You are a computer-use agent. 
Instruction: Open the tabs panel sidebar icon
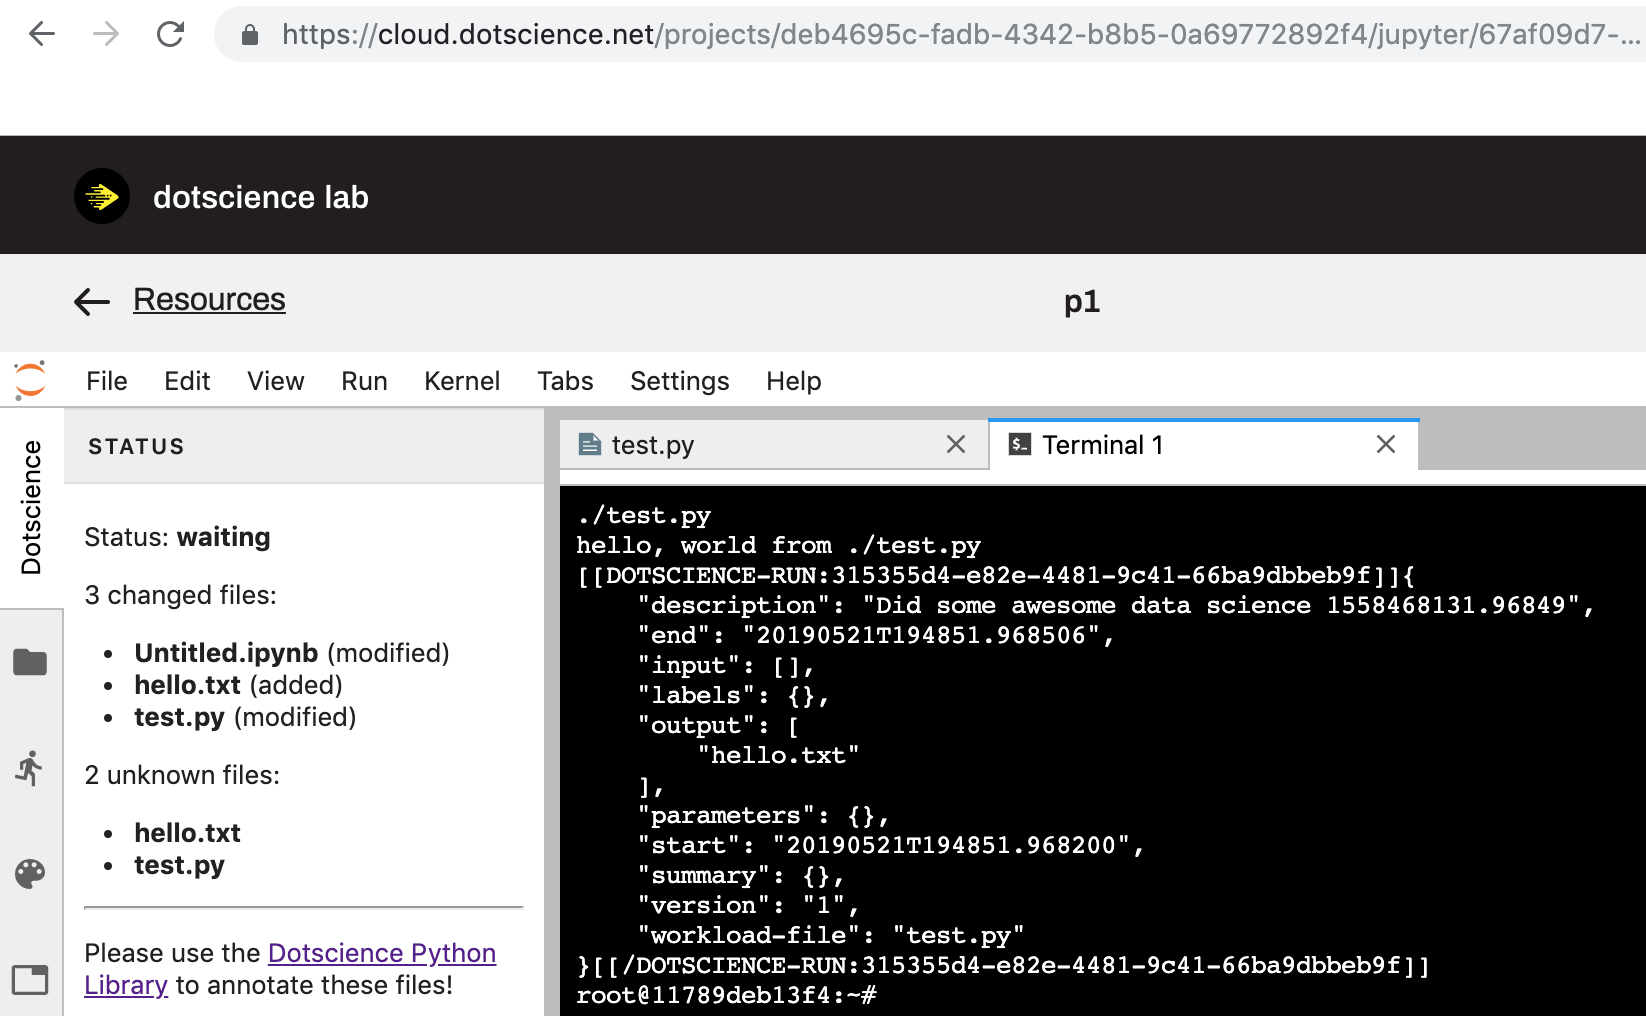coord(30,979)
